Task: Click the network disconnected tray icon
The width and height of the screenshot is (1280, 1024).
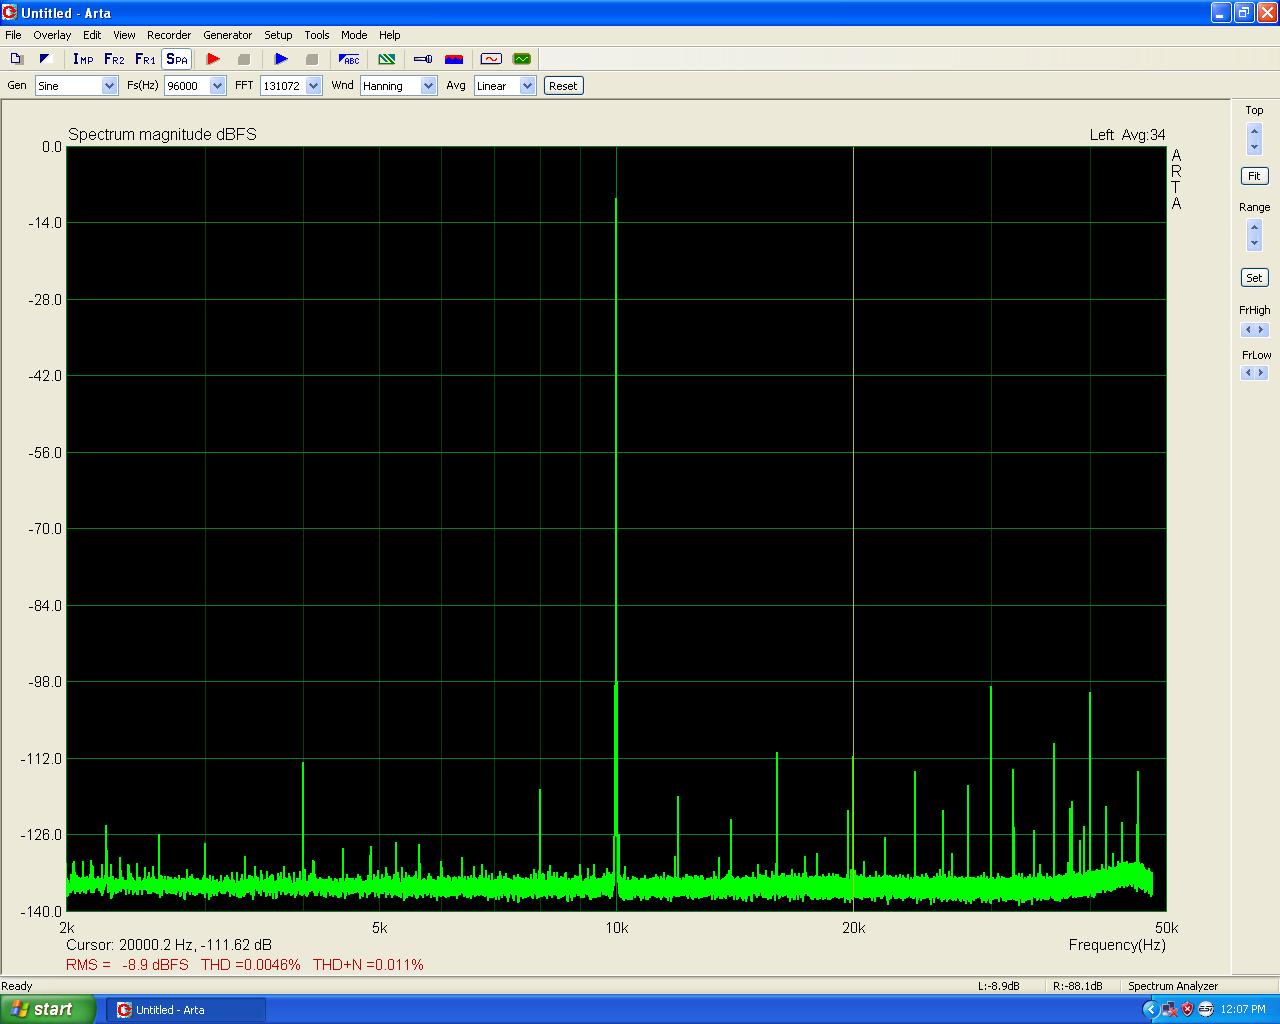Action: [x=1169, y=1010]
